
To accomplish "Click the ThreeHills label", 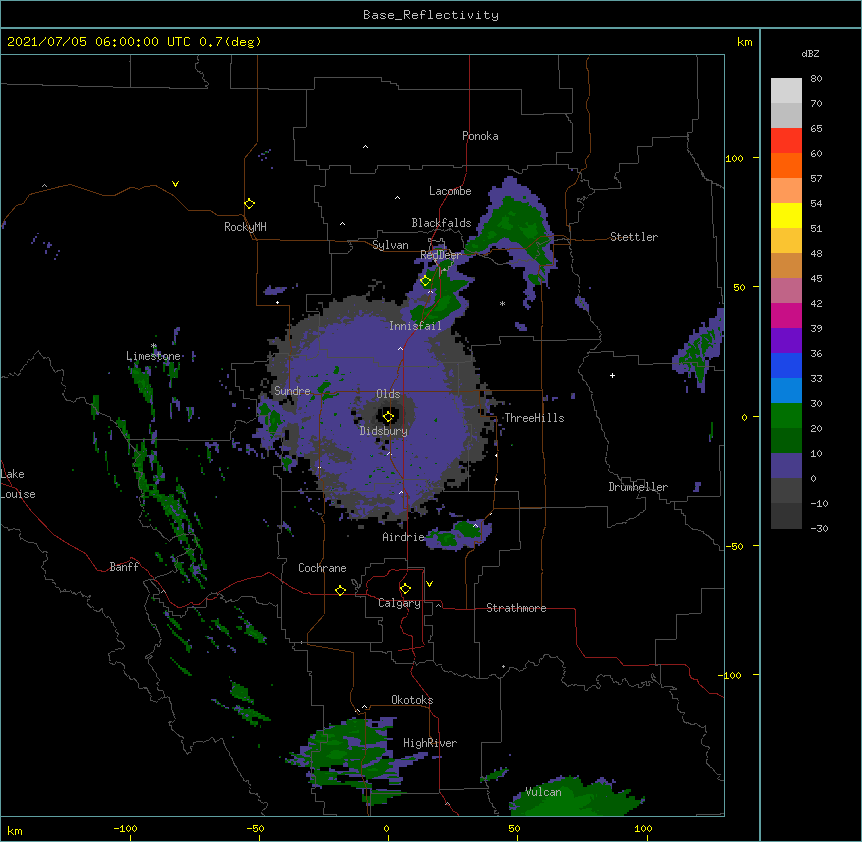I will click(534, 418).
